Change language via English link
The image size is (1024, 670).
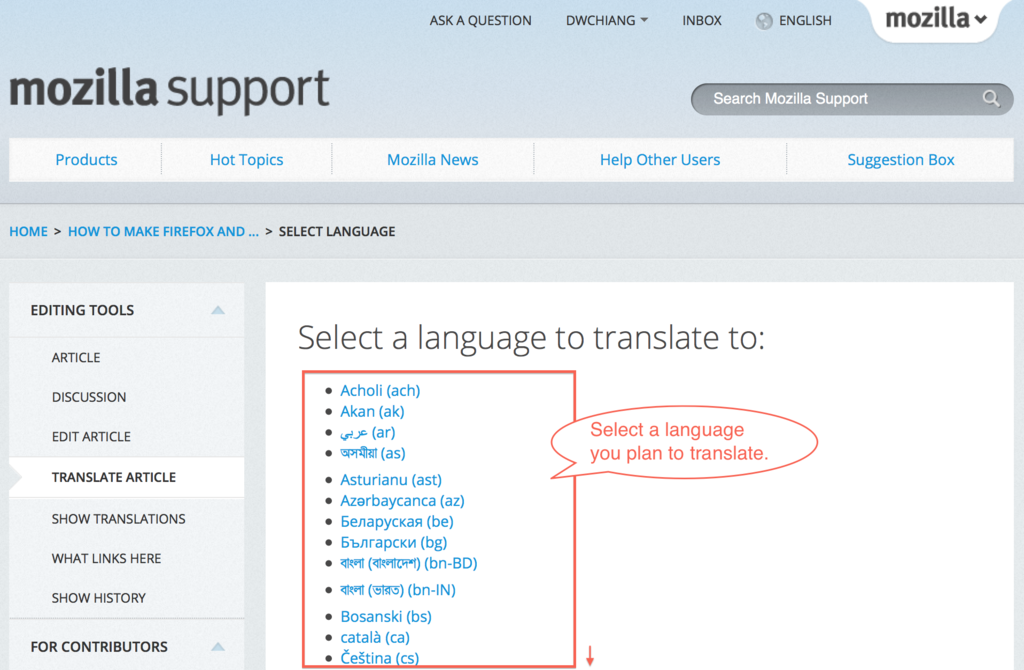point(805,20)
